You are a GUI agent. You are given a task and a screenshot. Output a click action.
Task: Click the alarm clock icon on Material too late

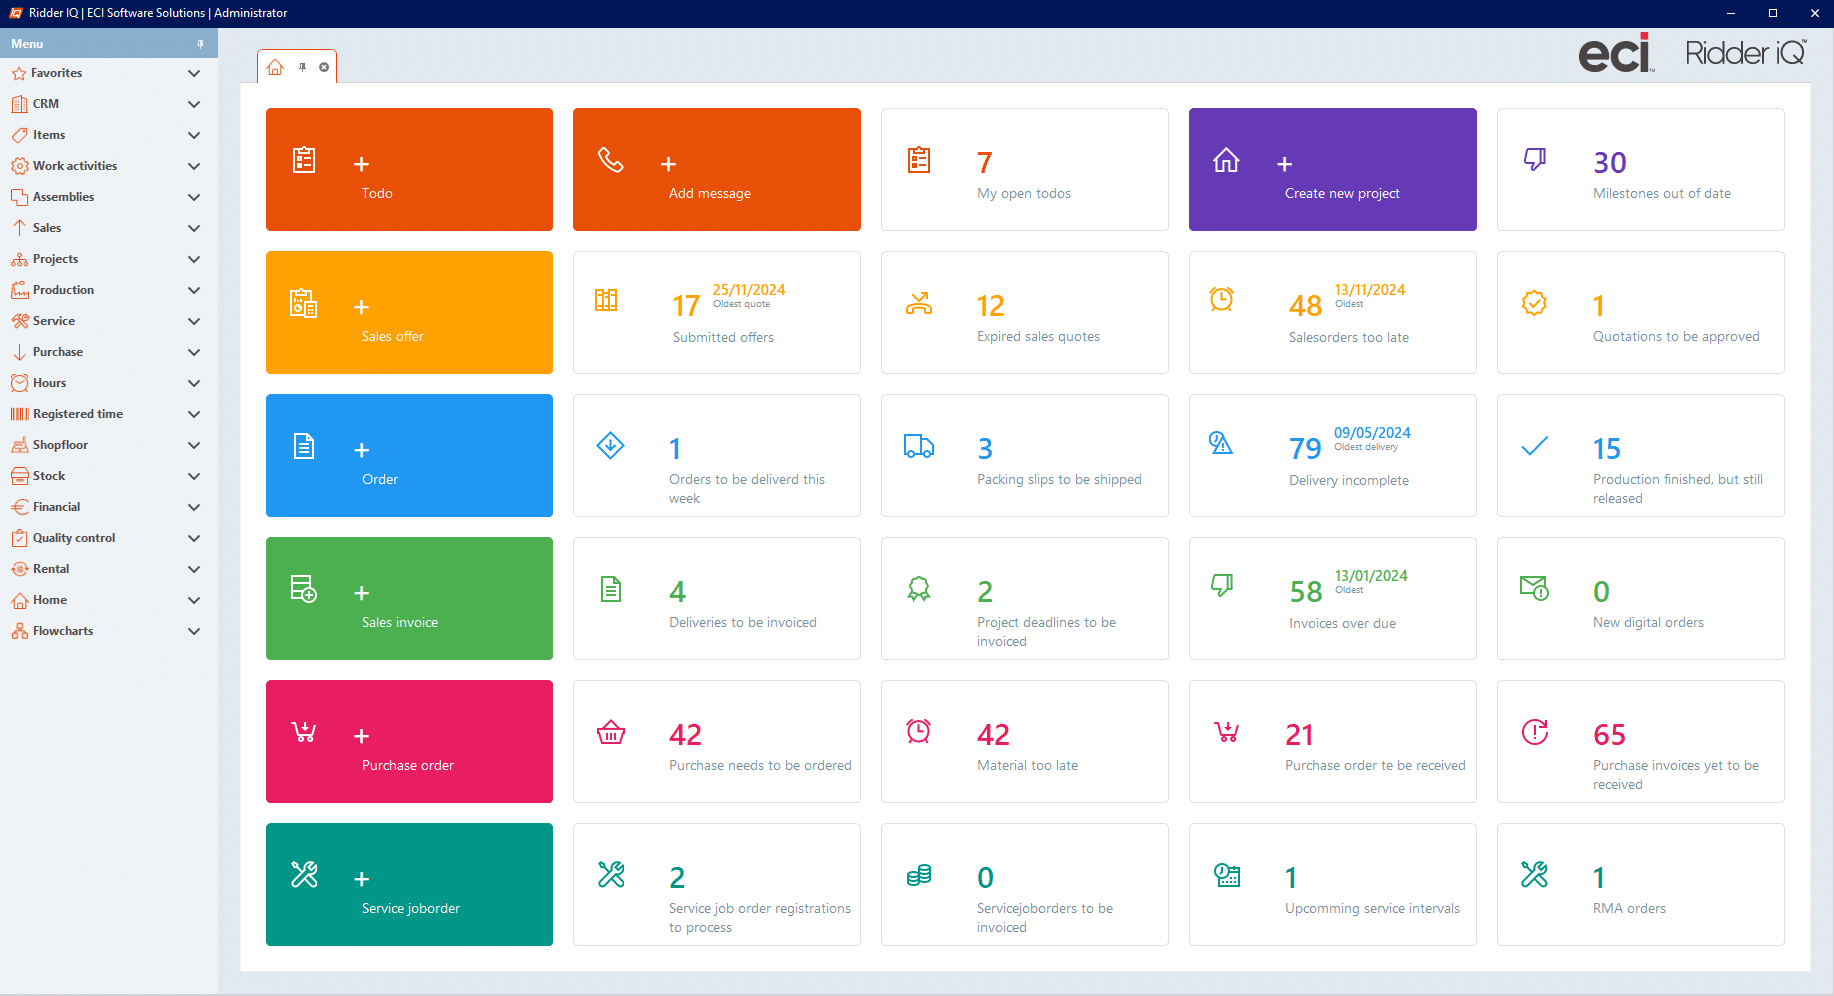tap(918, 731)
